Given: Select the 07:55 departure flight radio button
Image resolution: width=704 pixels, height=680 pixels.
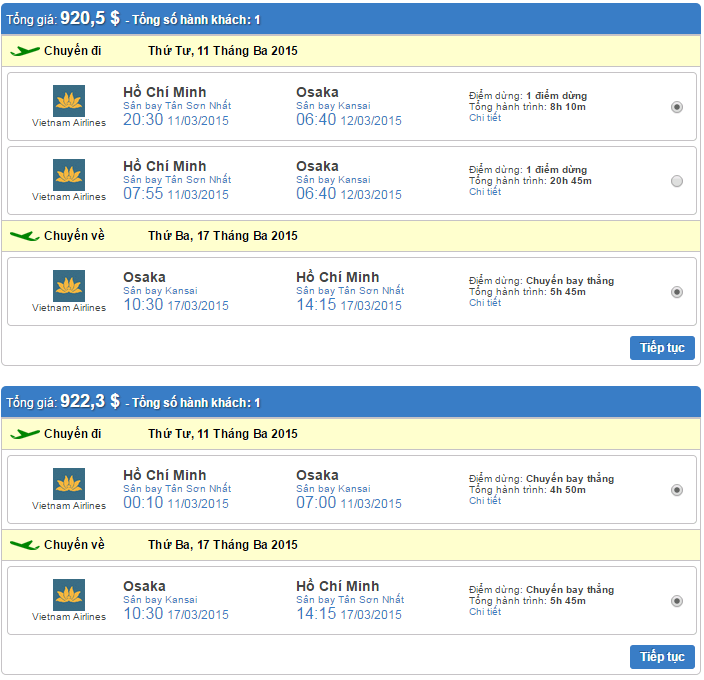Looking at the screenshot, I should click(677, 181).
